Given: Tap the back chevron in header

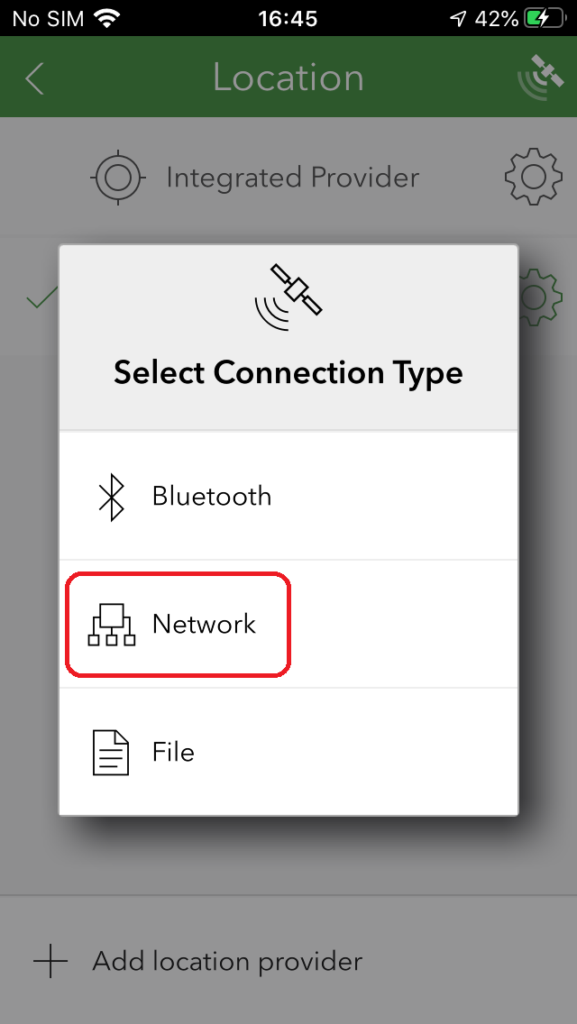Looking at the screenshot, I should (x=34, y=79).
